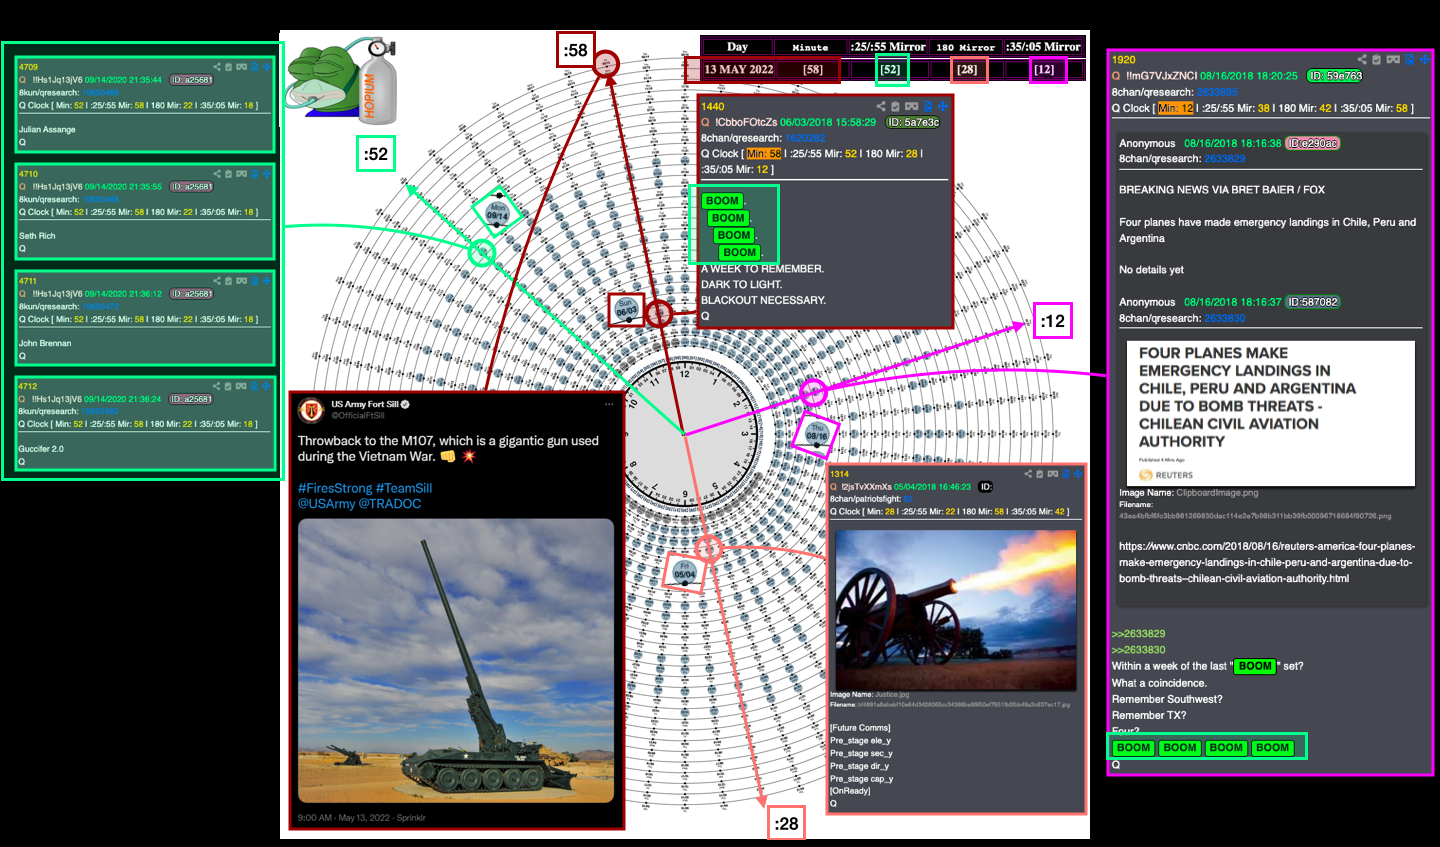The image size is (1440, 847).
Task: Open the M107 gun photo in the tweet
Action: point(456,660)
